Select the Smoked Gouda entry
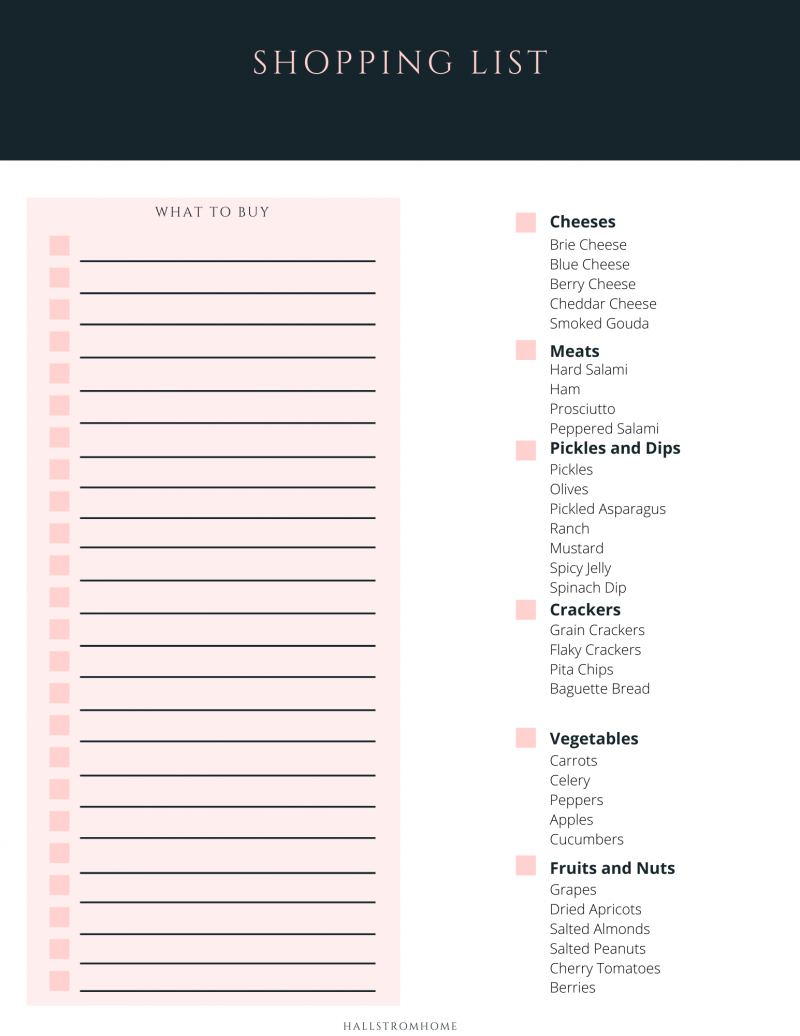 pos(599,324)
